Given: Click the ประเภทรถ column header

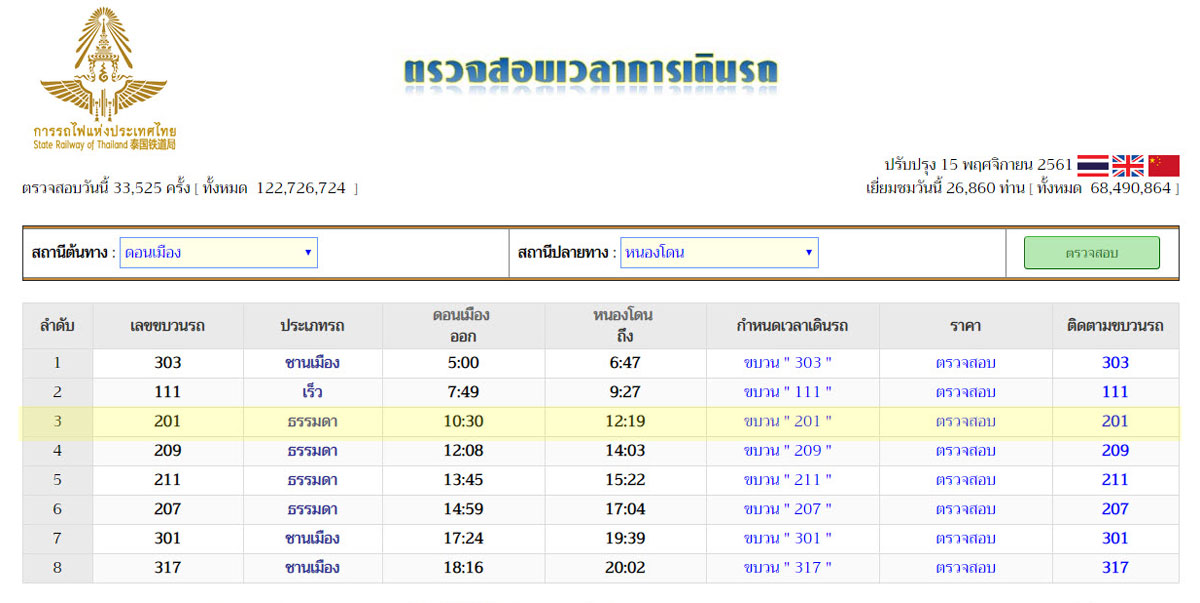Looking at the screenshot, I should [x=312, y=326].
